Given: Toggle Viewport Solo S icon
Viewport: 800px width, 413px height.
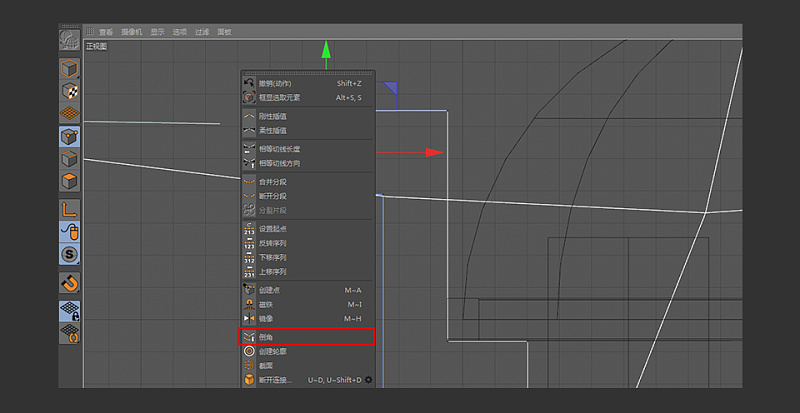Looking at the screenshot, I should click(x=70, y=254).
